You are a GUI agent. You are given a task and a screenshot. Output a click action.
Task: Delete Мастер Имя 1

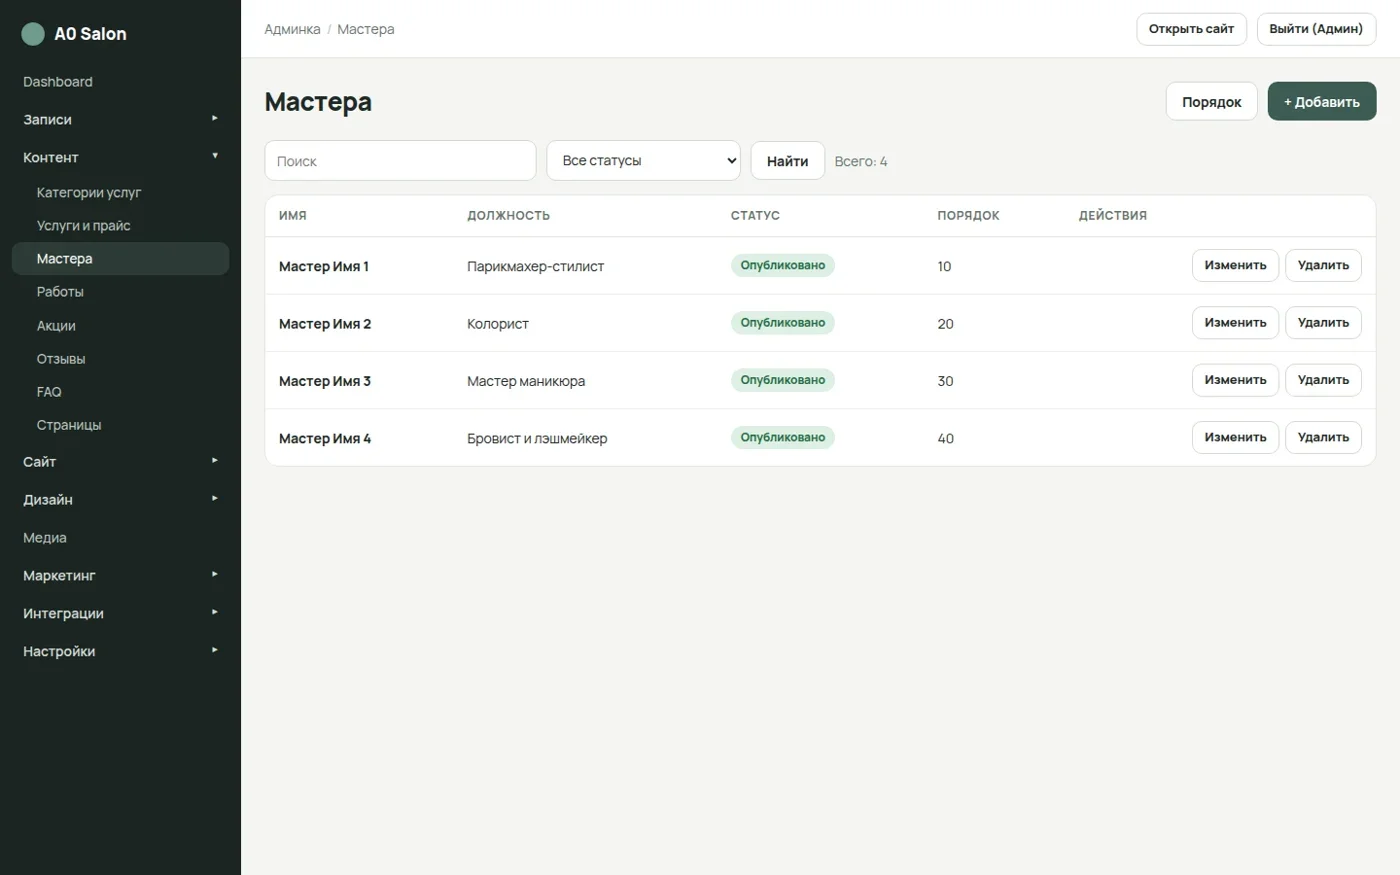1323,265
